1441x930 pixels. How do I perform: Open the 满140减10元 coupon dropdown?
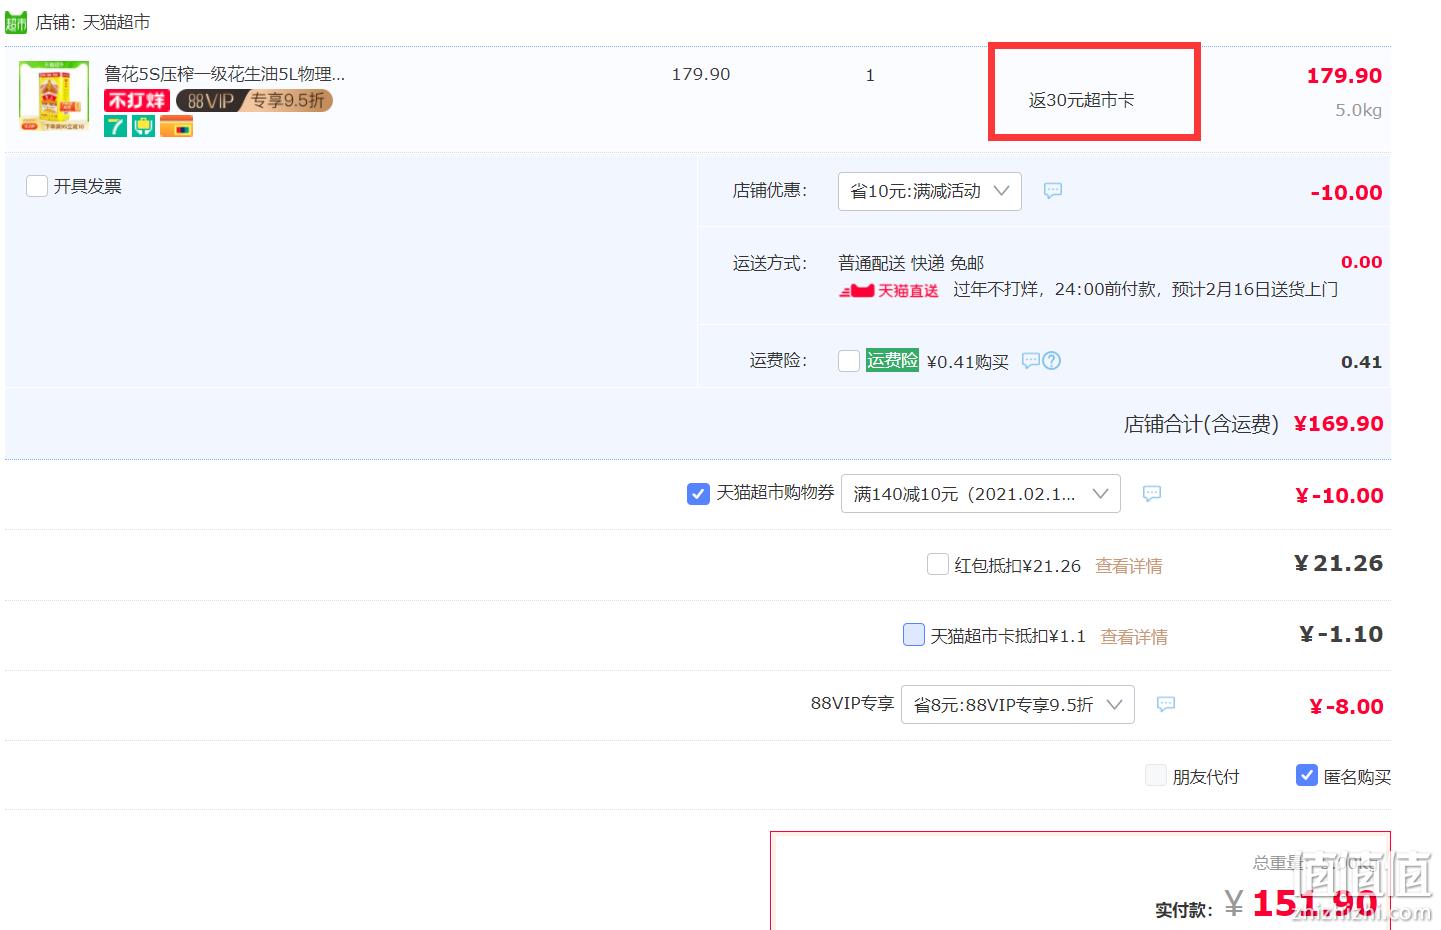(x=981, y=494)
